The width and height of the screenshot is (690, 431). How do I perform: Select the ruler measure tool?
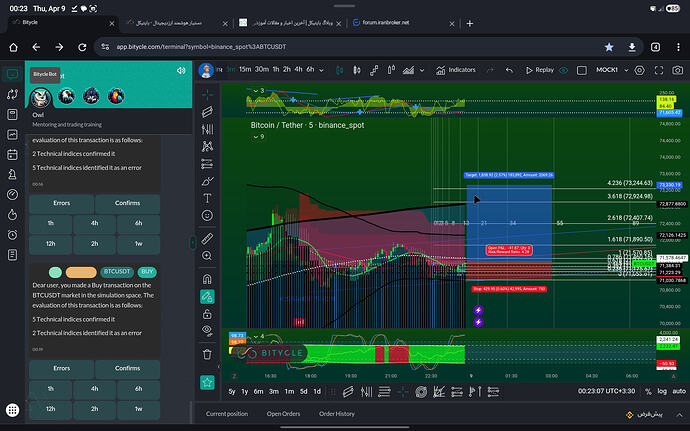point(207,239)
